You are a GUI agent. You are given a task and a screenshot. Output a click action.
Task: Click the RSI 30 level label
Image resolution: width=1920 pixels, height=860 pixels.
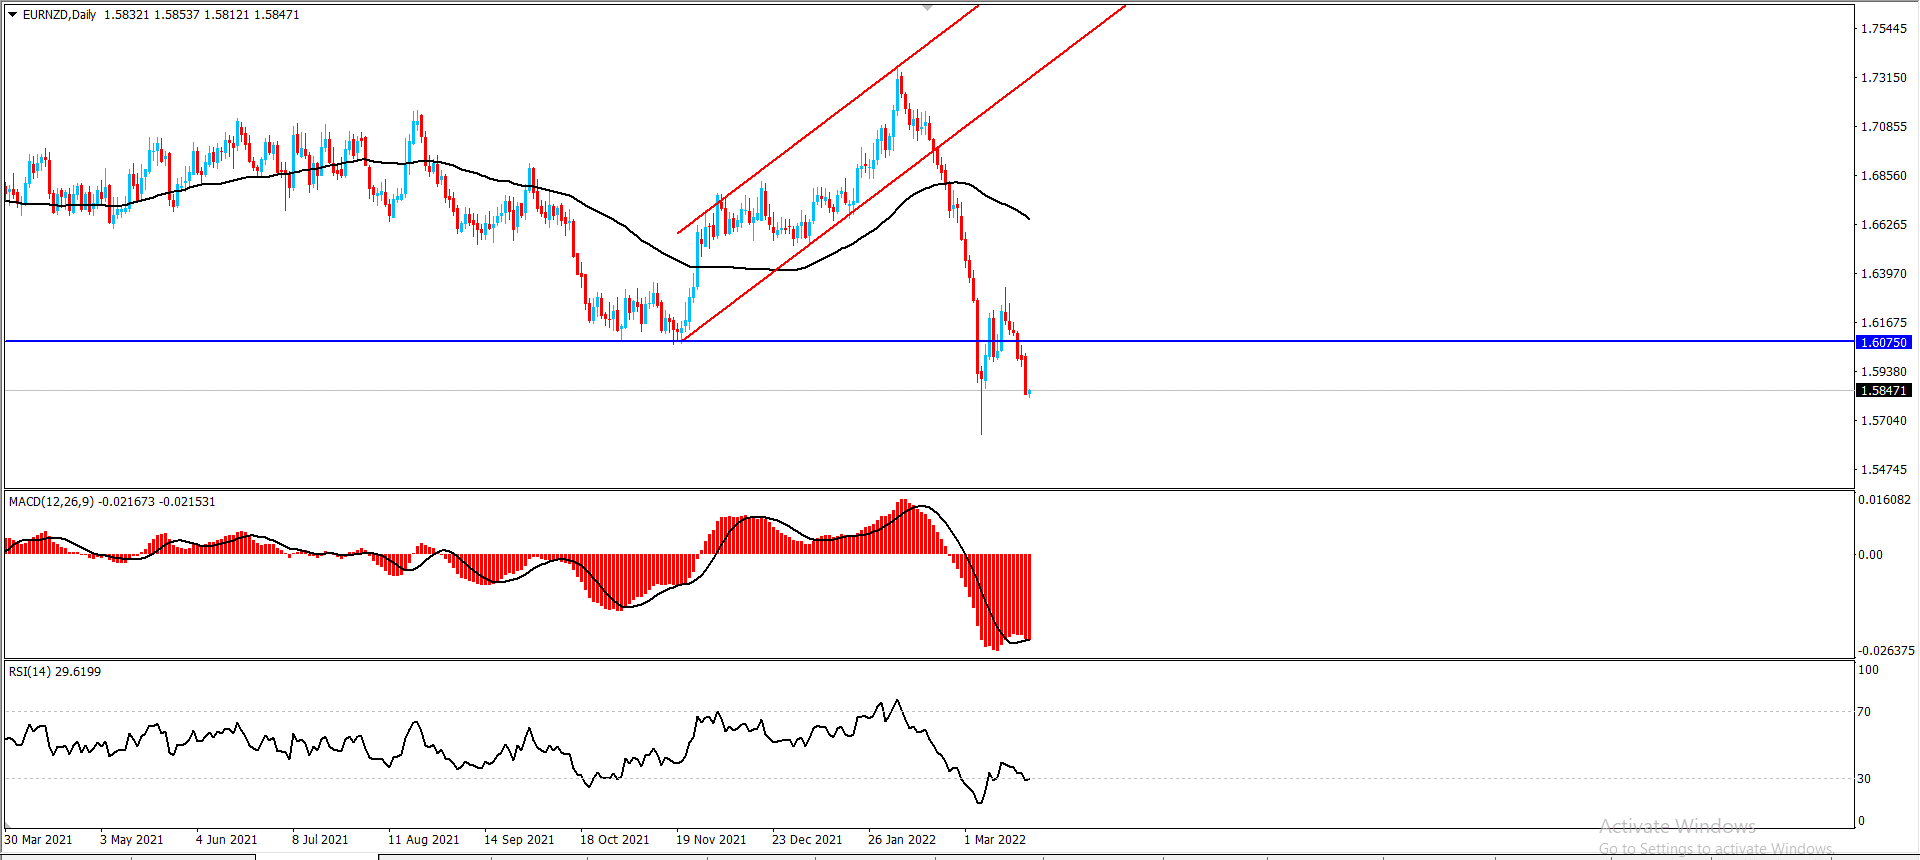pos(1864,779)
